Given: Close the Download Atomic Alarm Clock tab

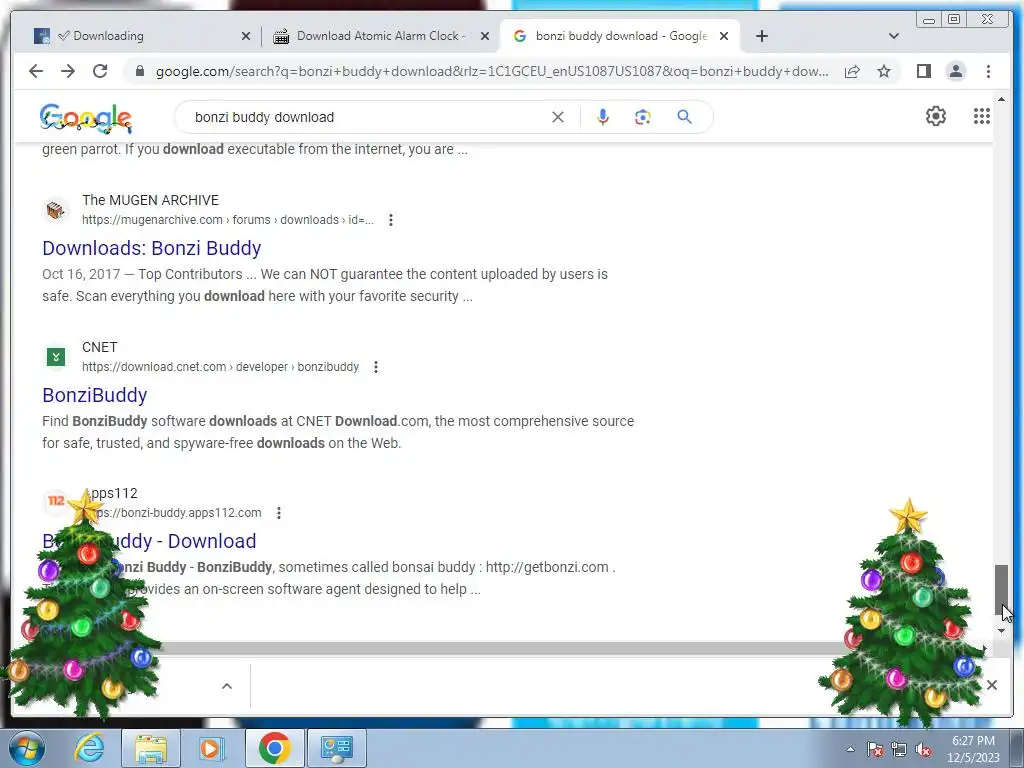Looking at the screenshot, I should [x=485, y=36].
